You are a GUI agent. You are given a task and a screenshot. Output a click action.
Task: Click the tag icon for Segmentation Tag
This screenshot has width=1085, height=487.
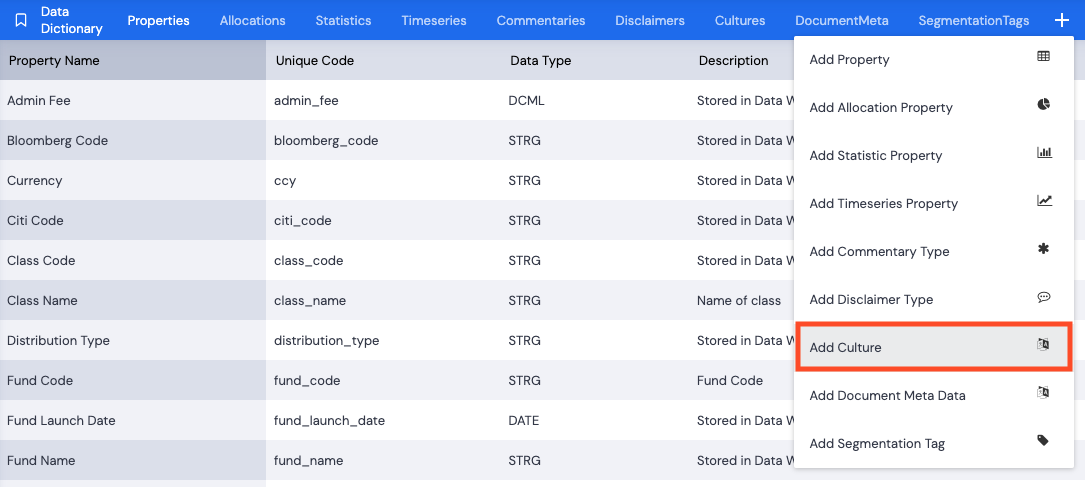[x=1043, y=441]
